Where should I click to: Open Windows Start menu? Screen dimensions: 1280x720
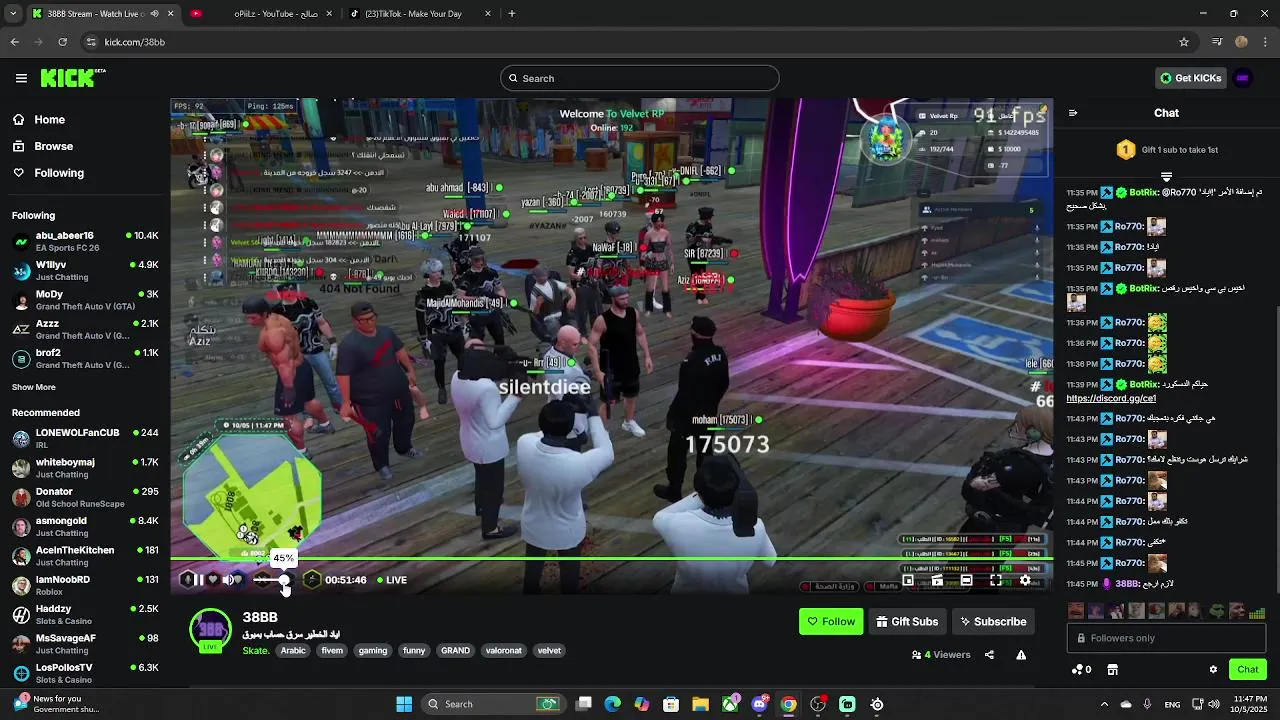coord(404,704)
